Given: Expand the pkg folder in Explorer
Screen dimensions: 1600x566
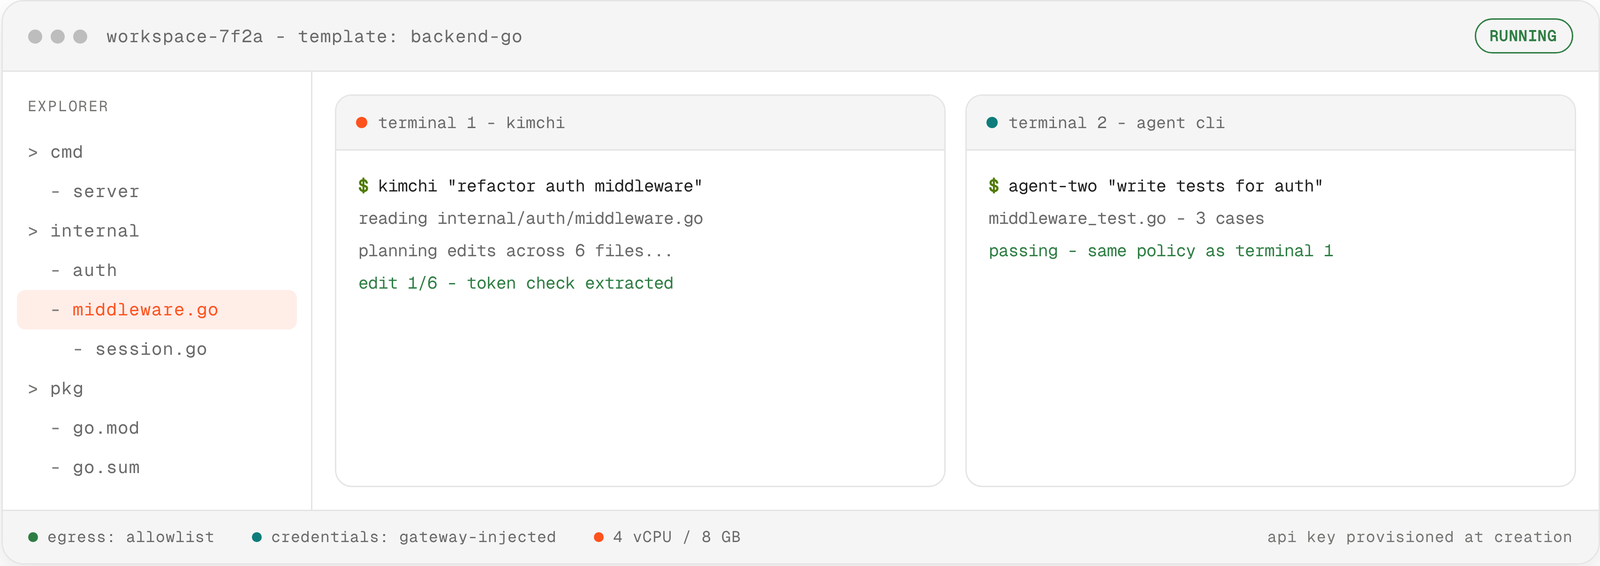Looking at the screenshot, I should point(56,389).
